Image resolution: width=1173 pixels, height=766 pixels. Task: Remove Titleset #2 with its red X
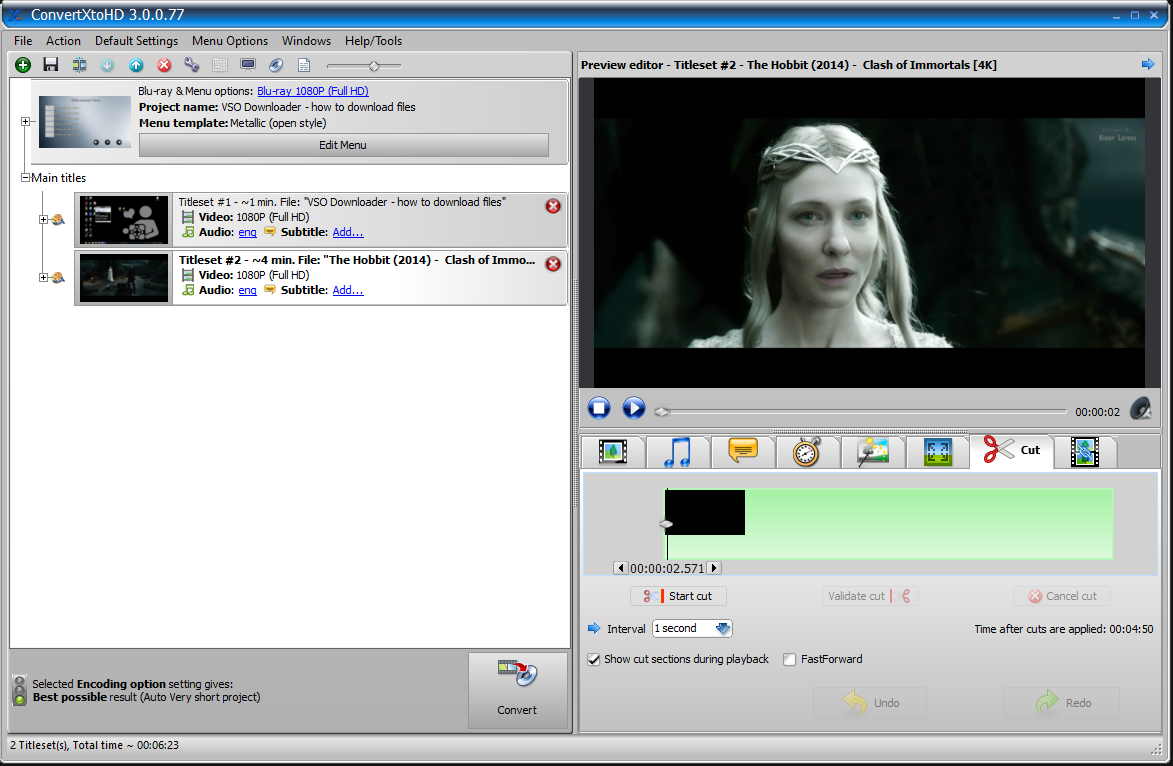553,264
